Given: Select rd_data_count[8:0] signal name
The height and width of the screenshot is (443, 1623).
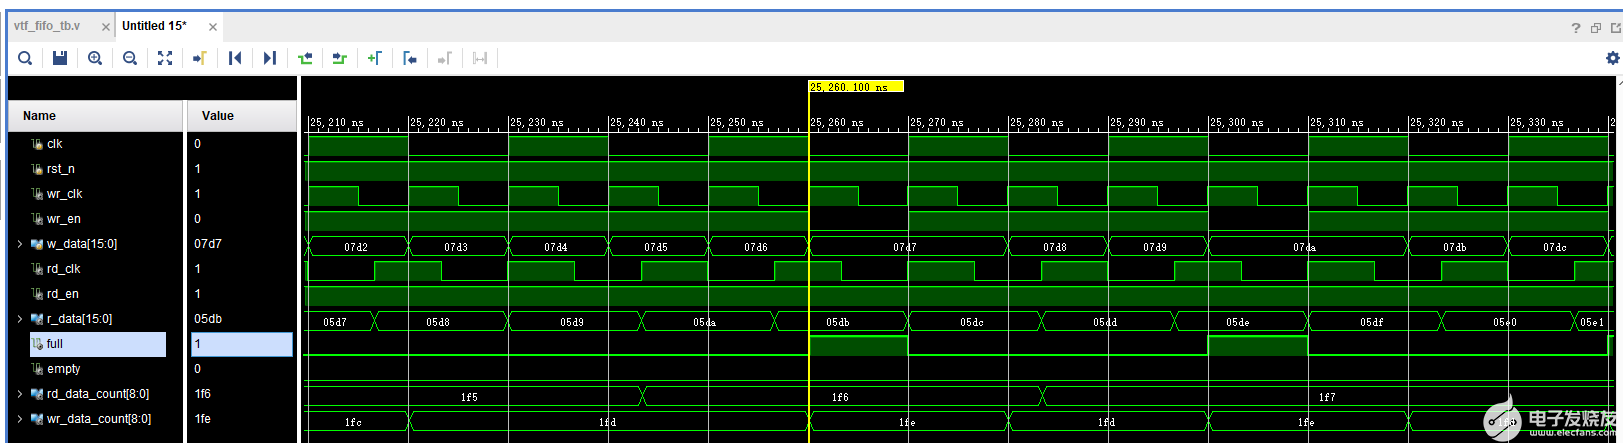Looking at the screenshot, I should pos(98,394).
